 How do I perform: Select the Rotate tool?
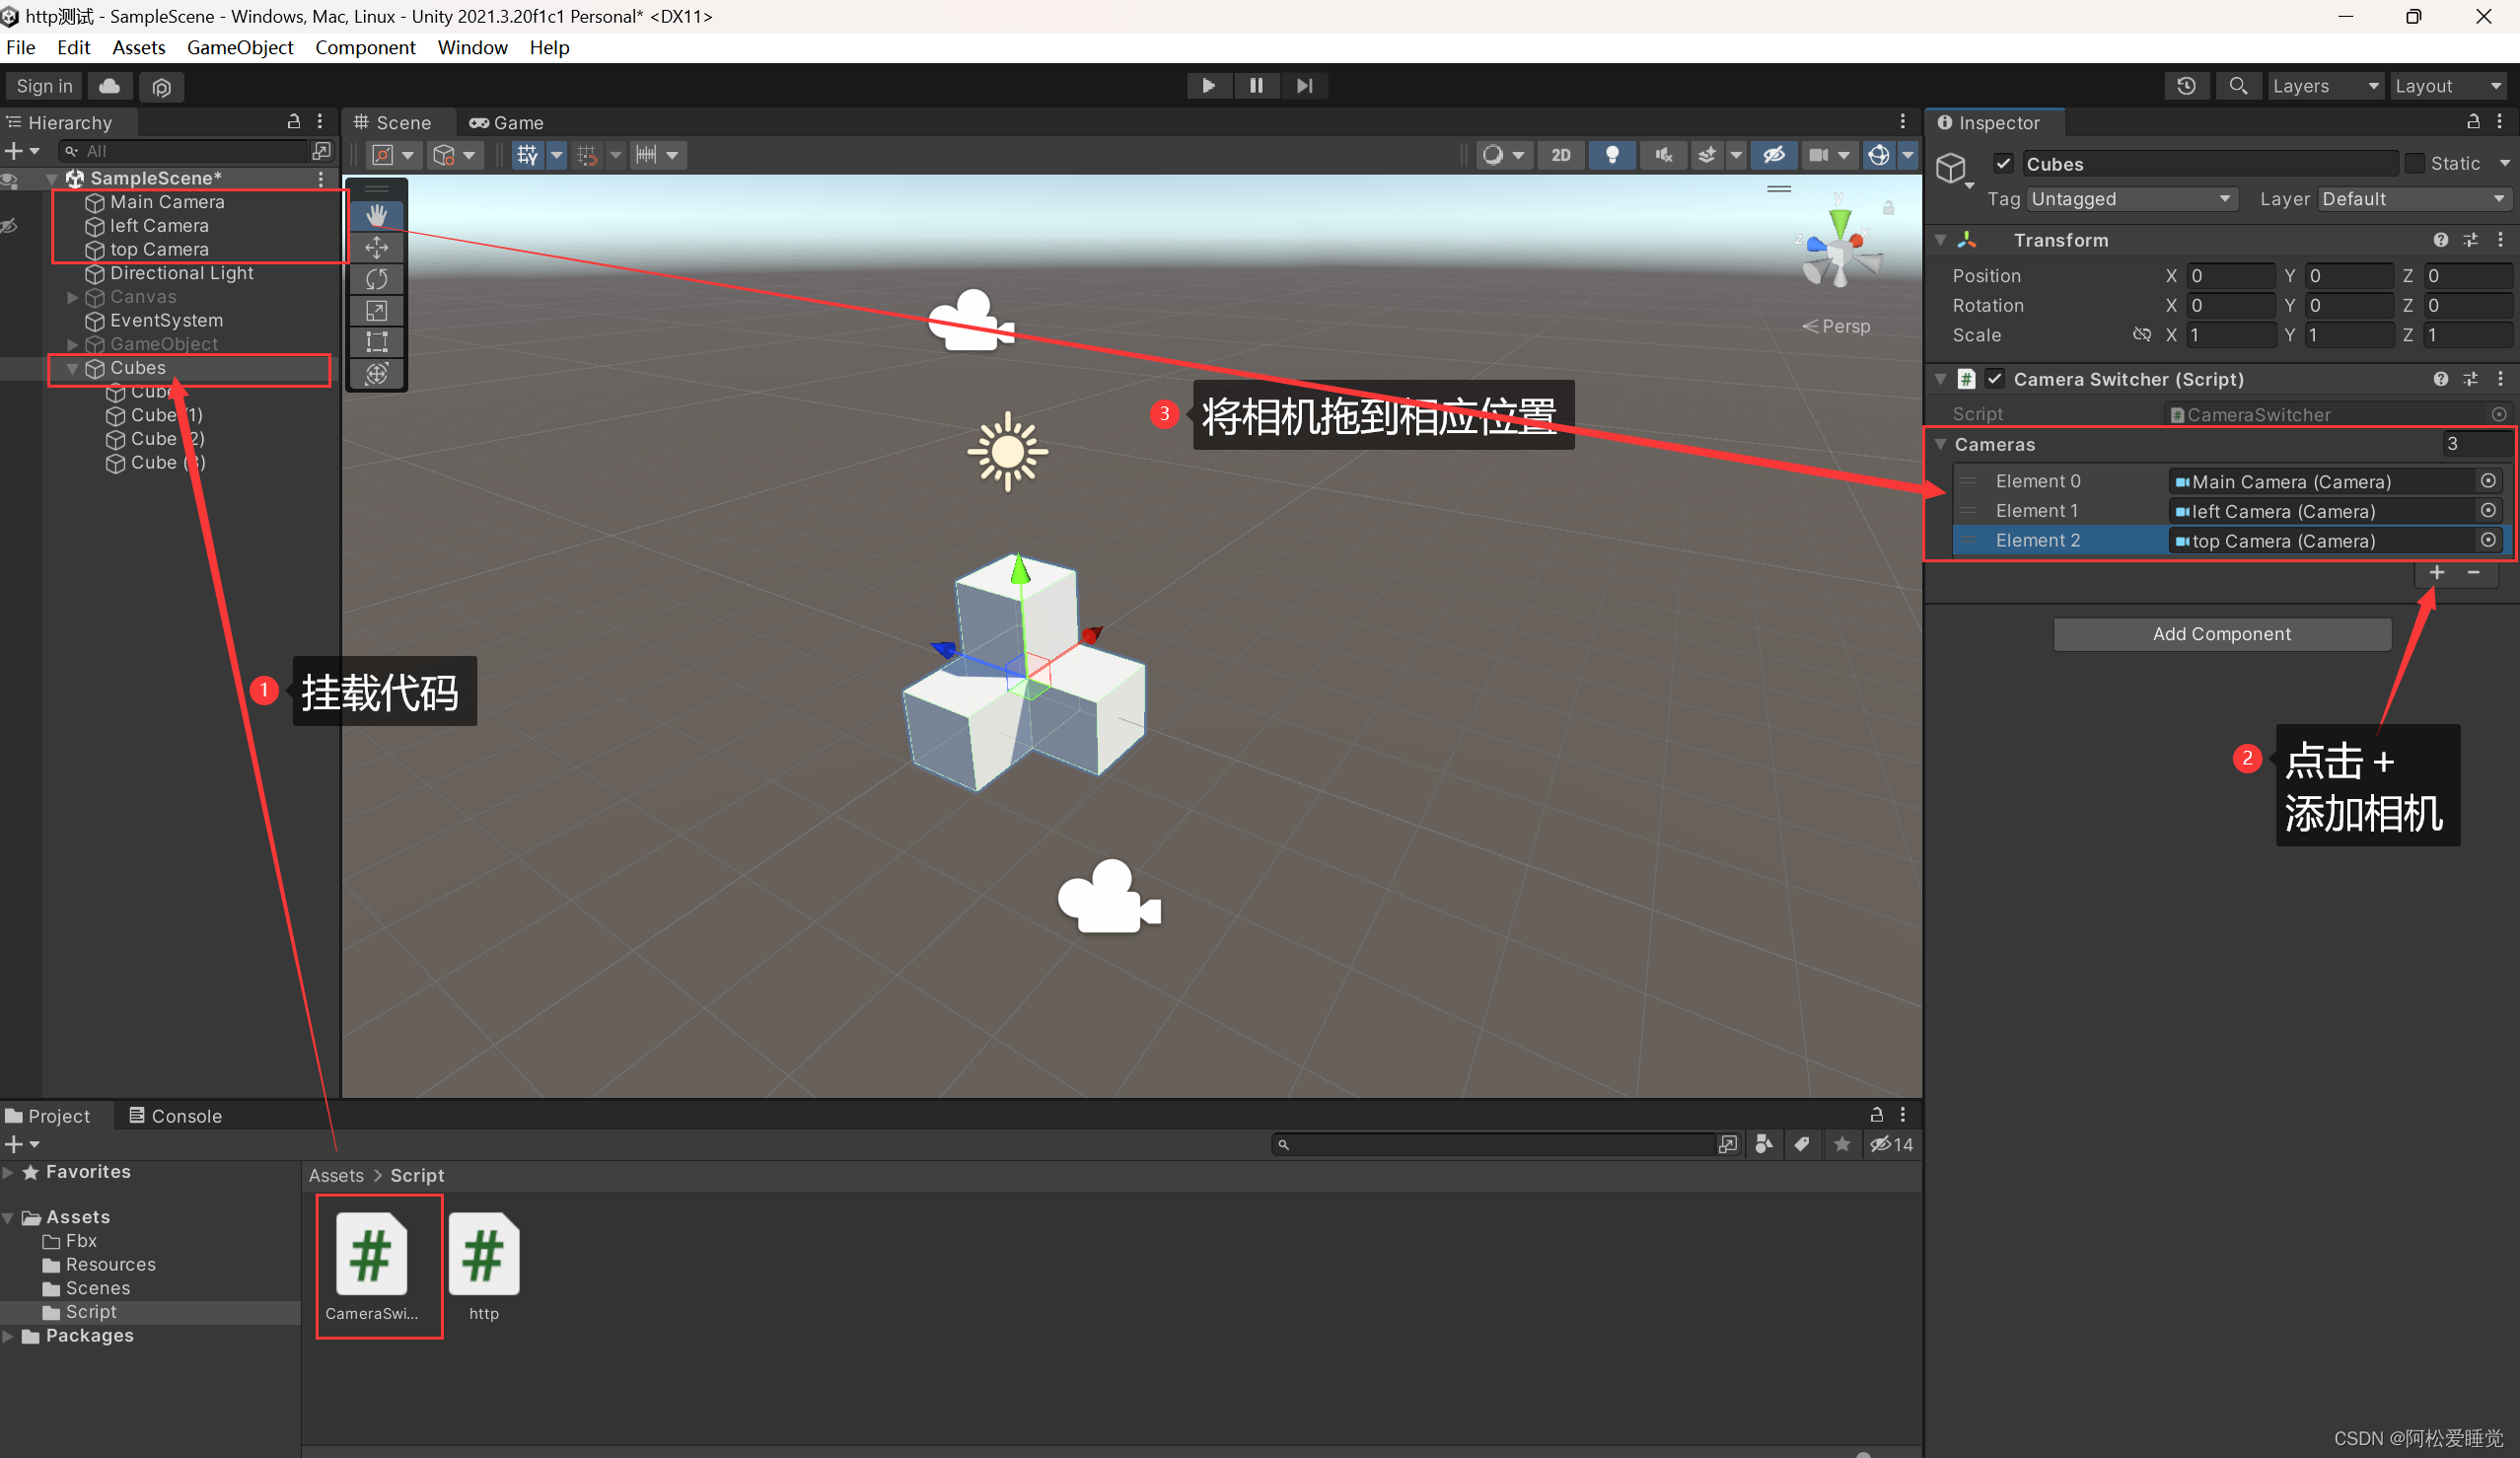377,279
